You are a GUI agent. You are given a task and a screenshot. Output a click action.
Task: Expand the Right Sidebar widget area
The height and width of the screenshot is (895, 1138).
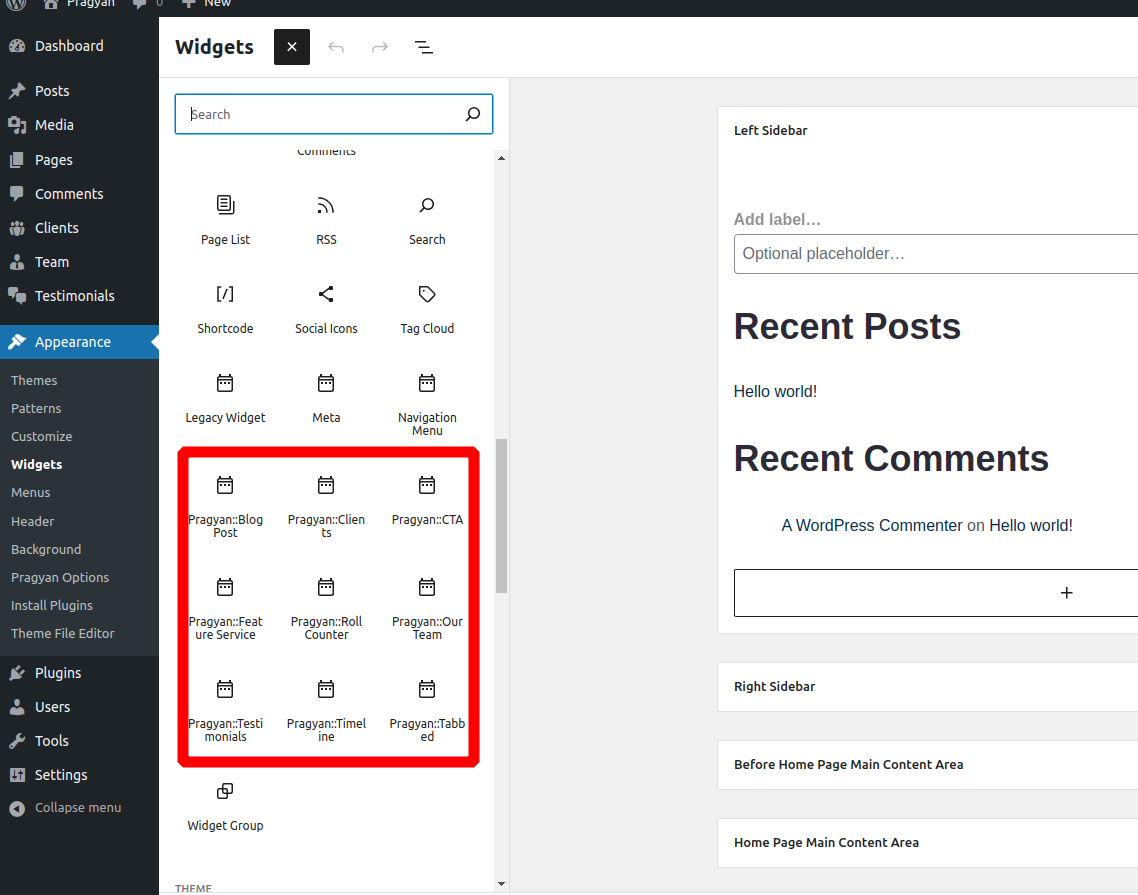click(x=928, y=687)
